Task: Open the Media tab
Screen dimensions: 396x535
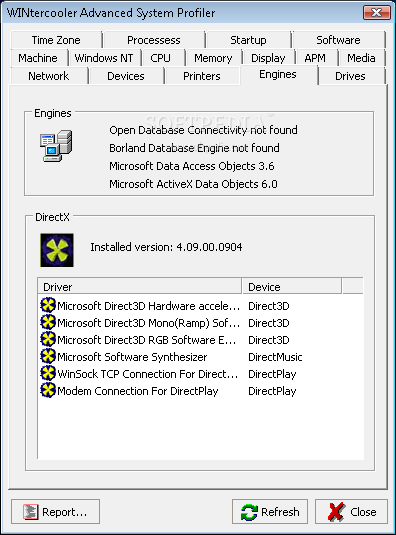Action: pos(362,58)
